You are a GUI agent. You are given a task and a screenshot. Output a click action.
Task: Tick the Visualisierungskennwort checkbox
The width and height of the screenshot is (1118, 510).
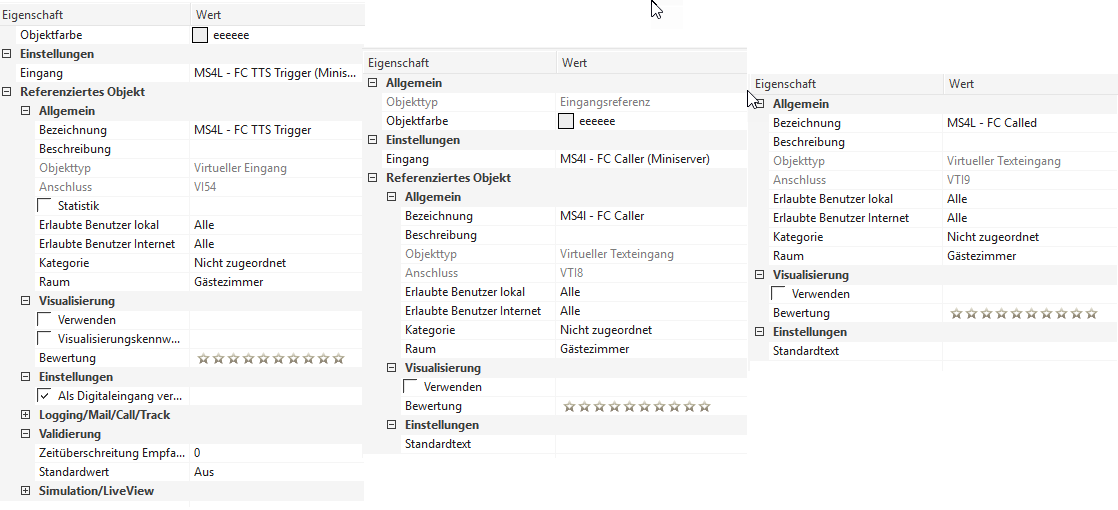coord(45,339)
